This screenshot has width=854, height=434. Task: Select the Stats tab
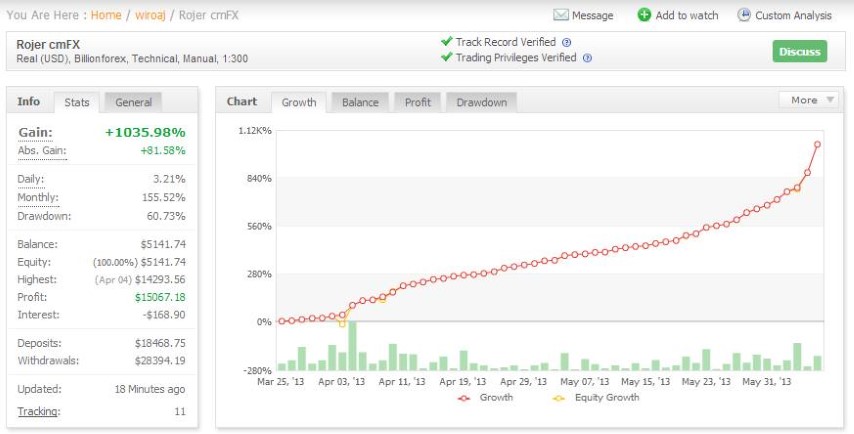(x=76, y=102)
